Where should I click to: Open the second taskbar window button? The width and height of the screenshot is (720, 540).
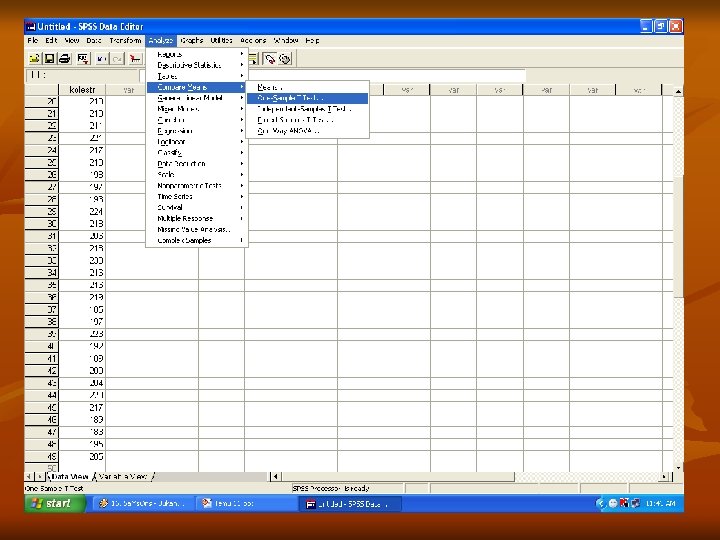(247, 504)
